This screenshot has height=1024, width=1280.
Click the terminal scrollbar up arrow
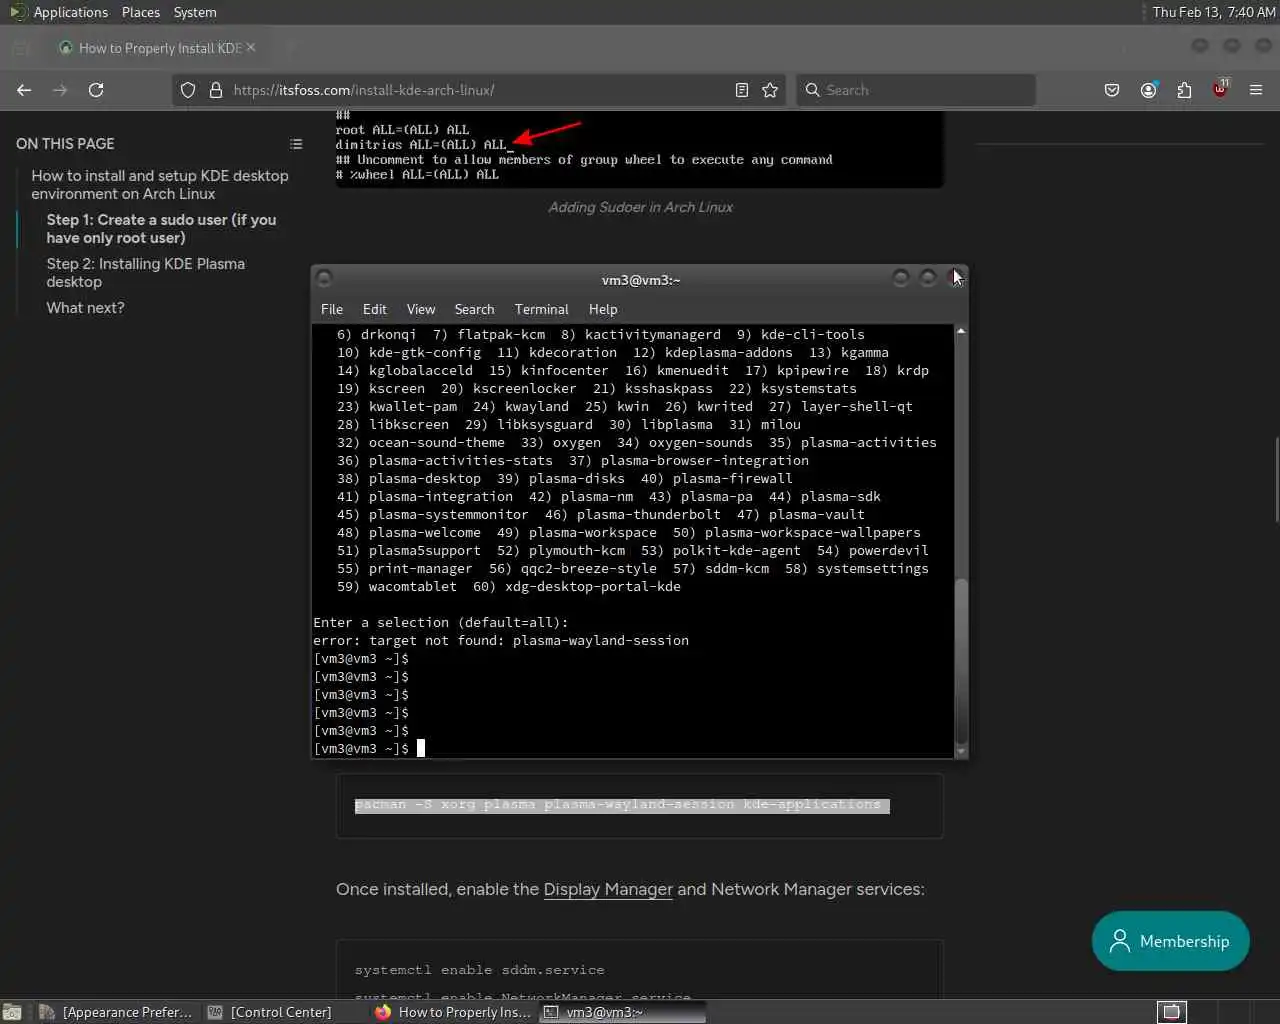[961, 331]
